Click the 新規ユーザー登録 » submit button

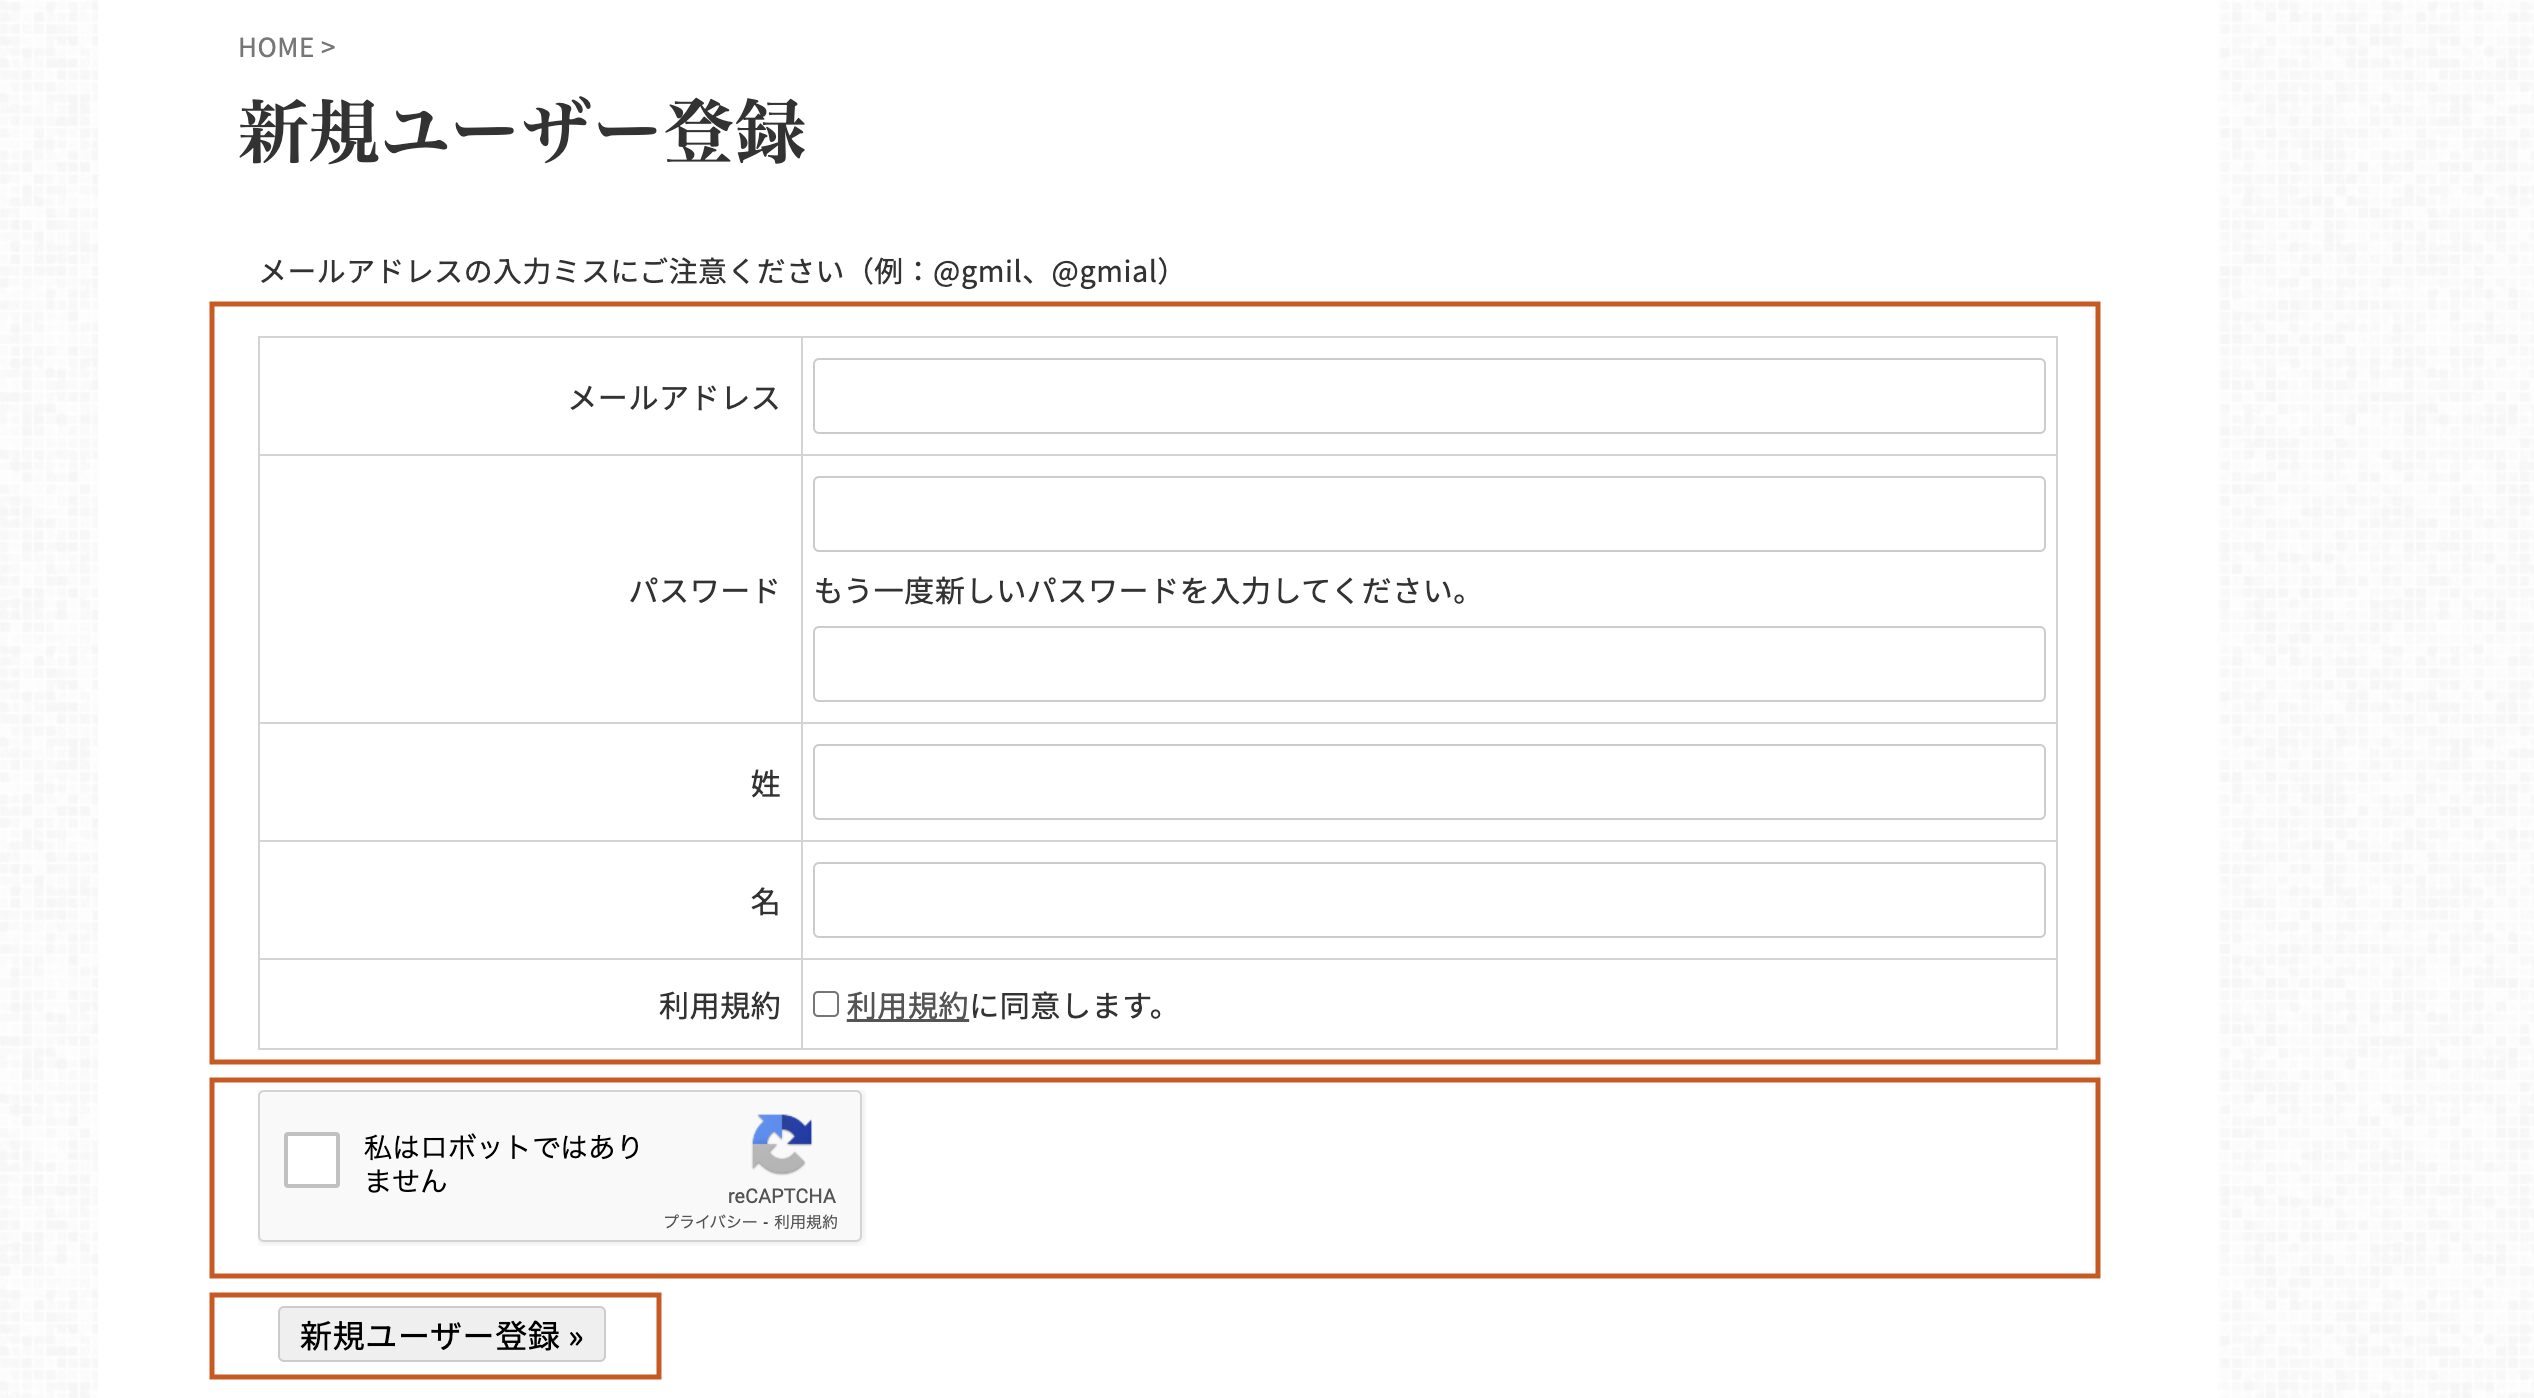point(442,1334)
